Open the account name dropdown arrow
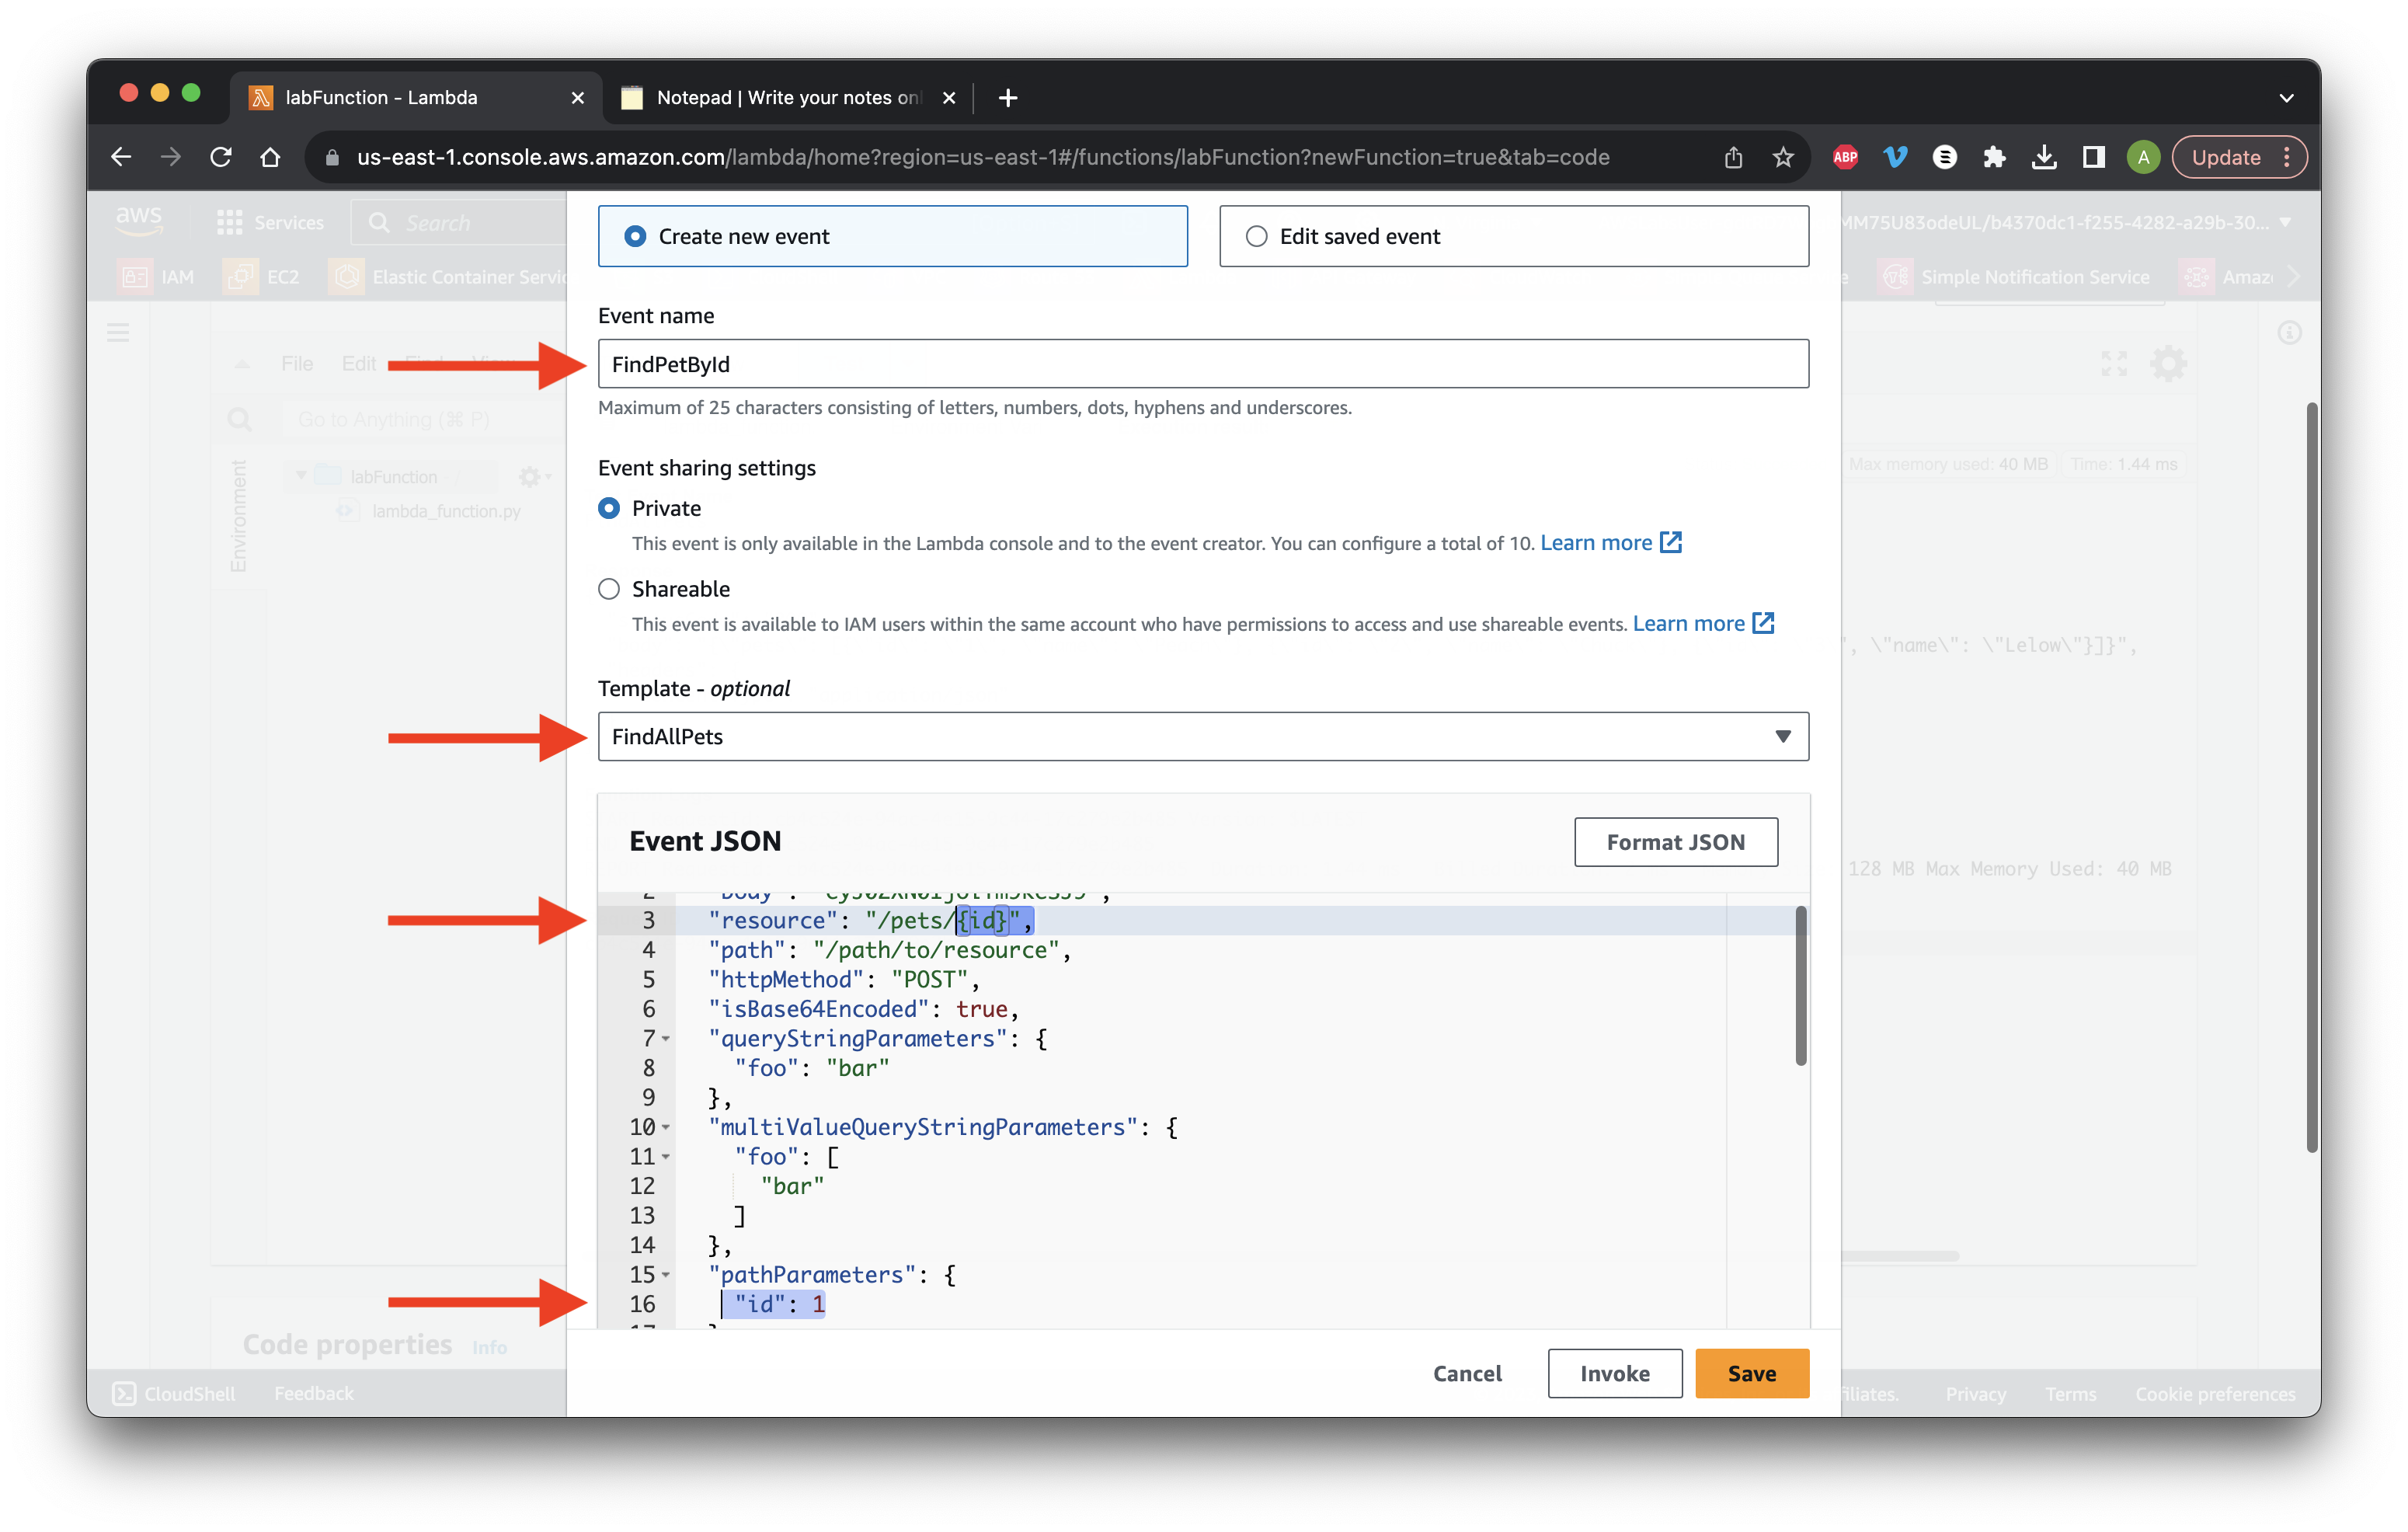The width and height of the screenshot is (2408, 1532). tap(2286, 222)
